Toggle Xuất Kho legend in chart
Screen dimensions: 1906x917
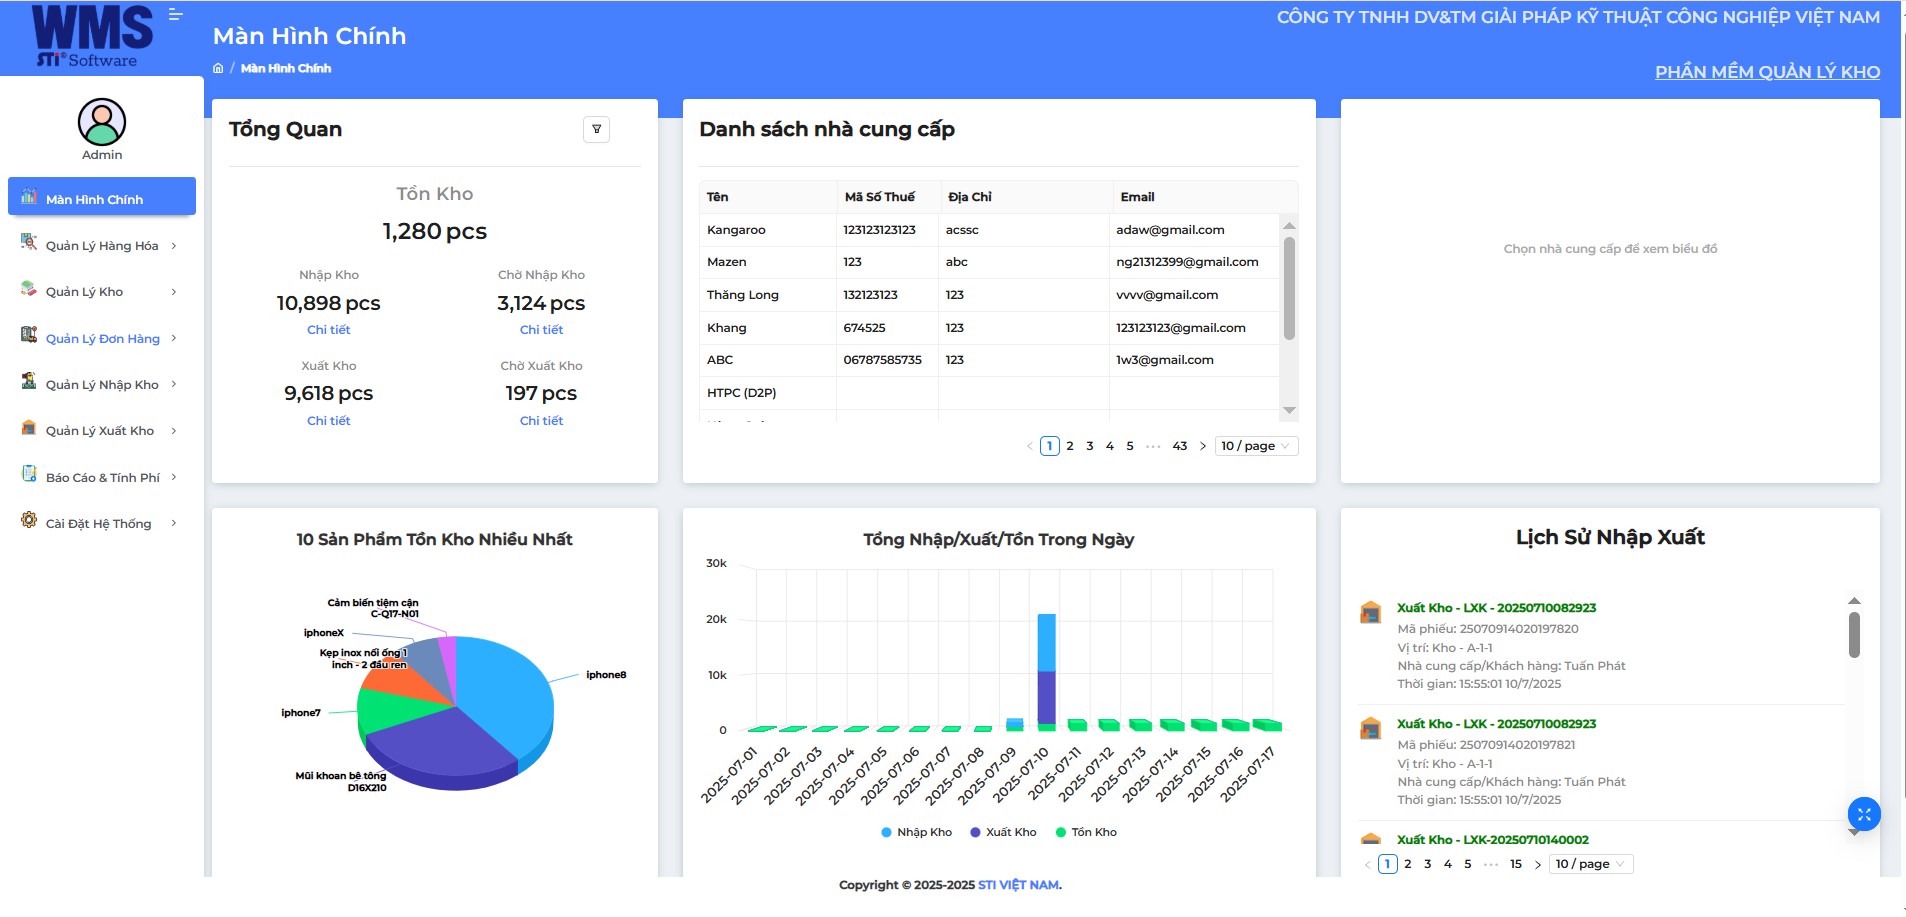coord(1003,832)
